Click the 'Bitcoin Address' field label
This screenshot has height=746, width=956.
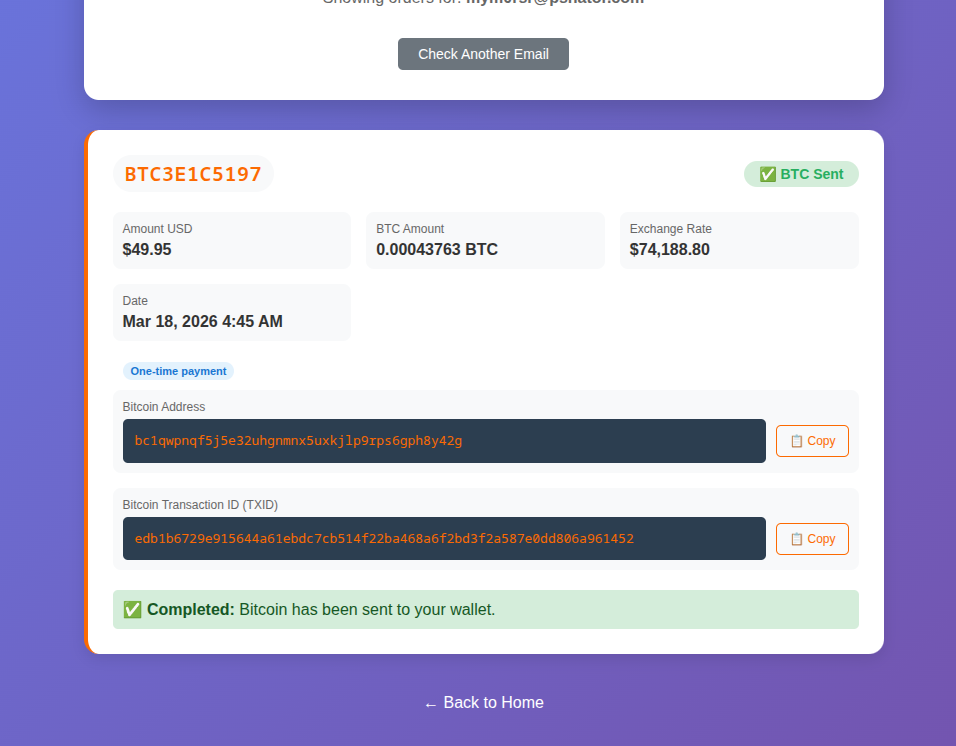click(x=164, y=407)
